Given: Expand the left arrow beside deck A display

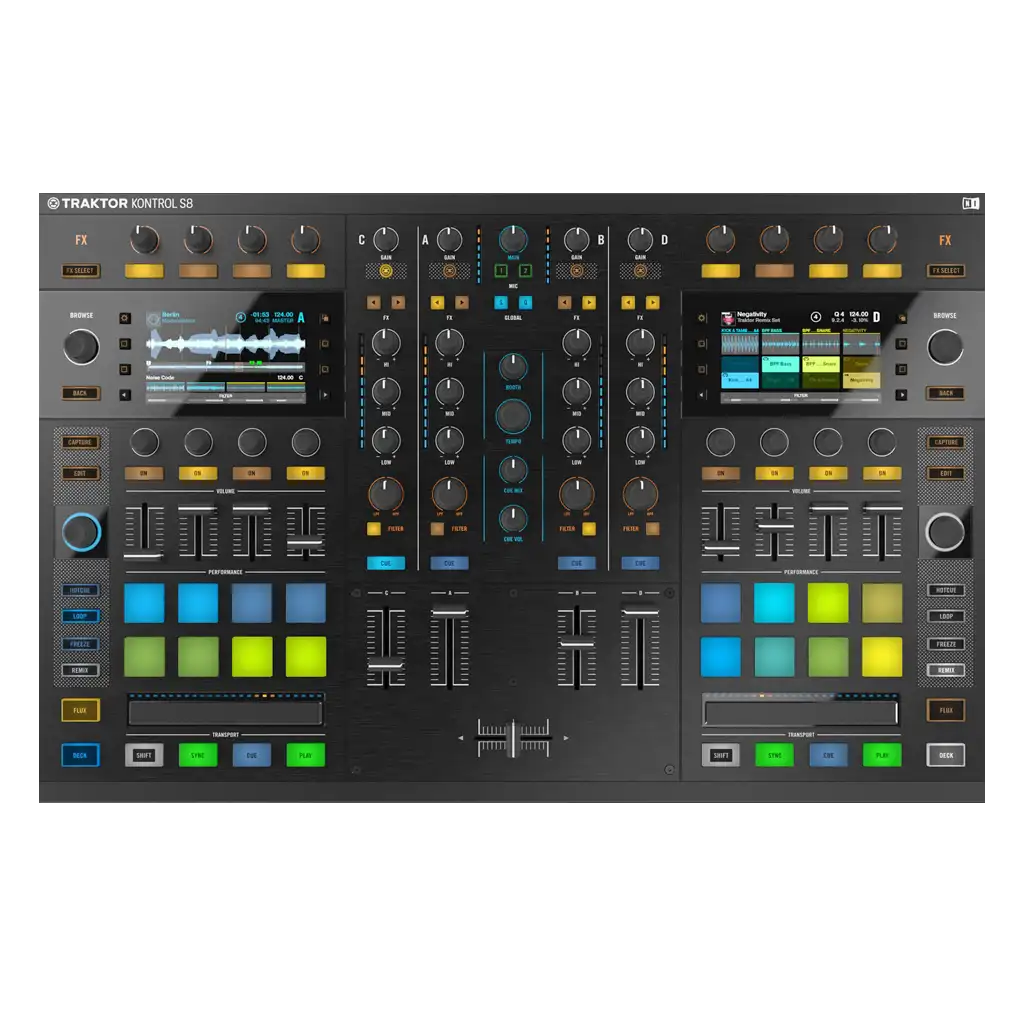Looking at the screenshot, I should click(123, 395).
